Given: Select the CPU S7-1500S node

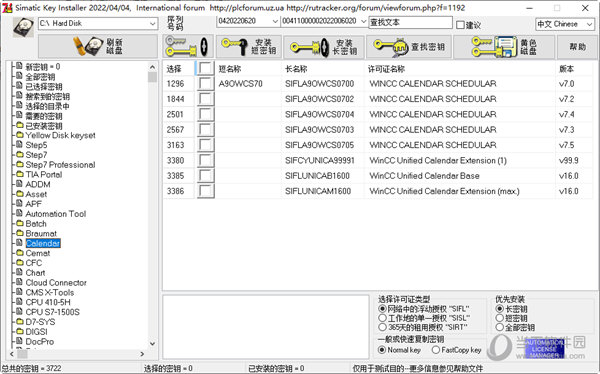Looking at the screenshot, I should (x=52, y=312).
